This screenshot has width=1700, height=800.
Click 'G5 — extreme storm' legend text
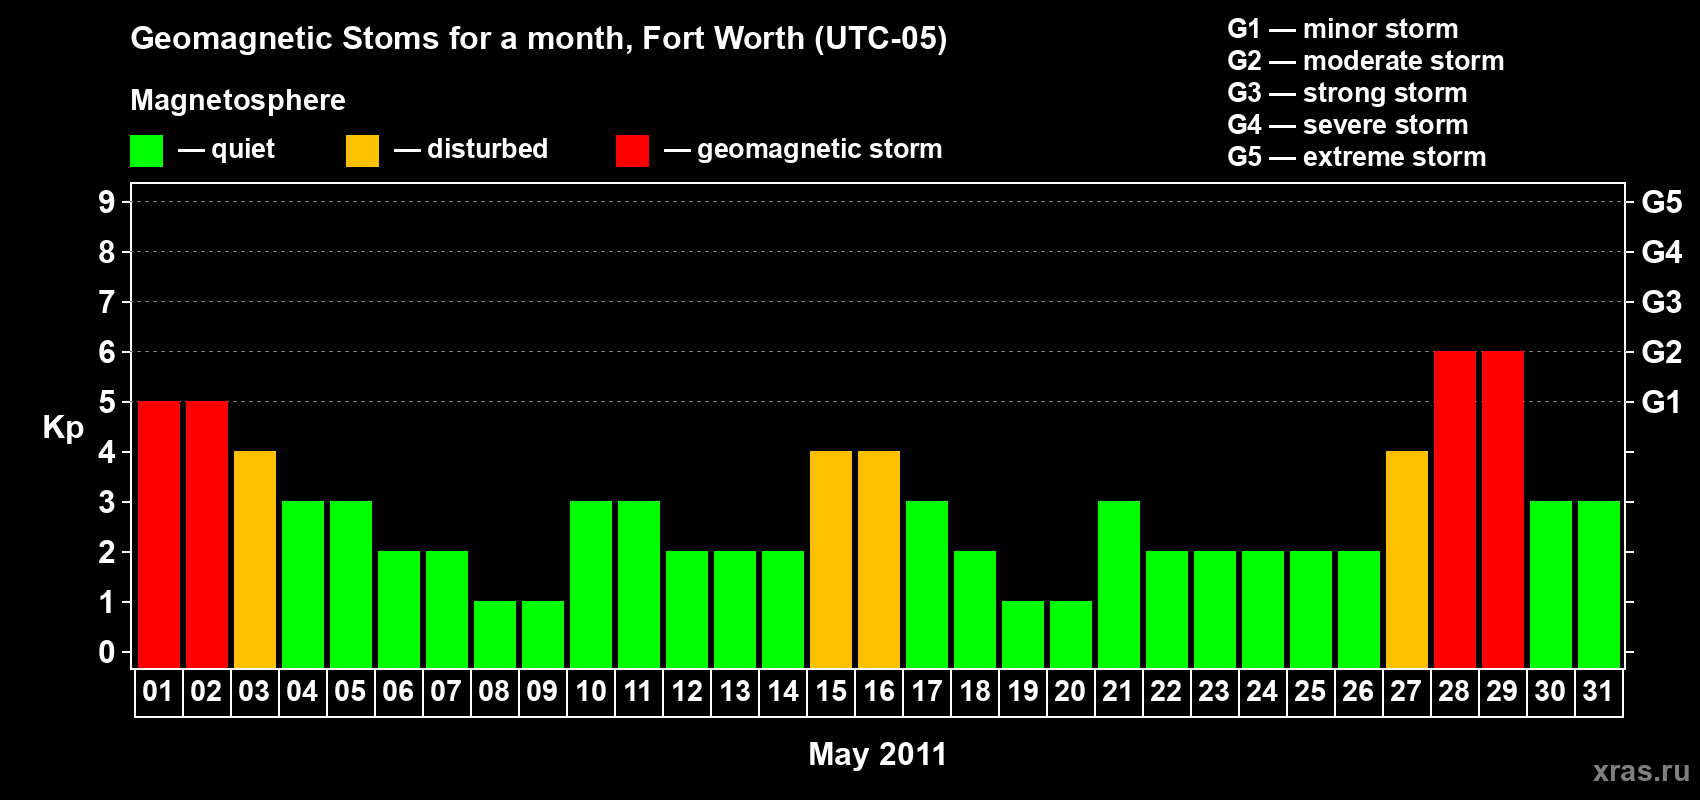tap(1357, 157)
